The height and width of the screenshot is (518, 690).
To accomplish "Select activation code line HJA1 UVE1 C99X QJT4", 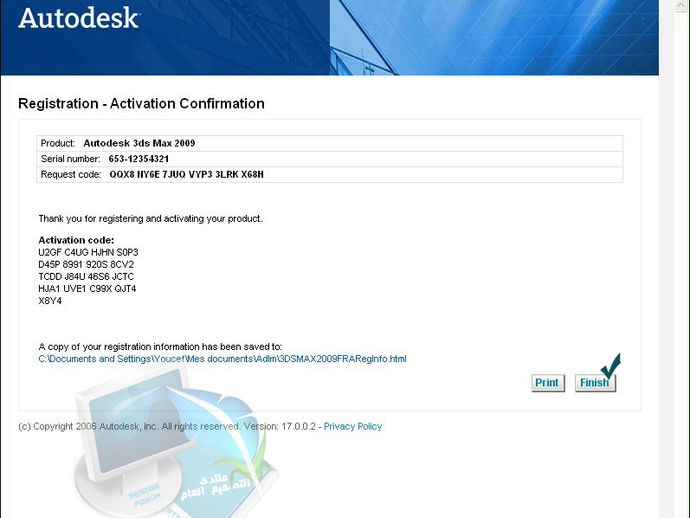I will coord(87,289).
